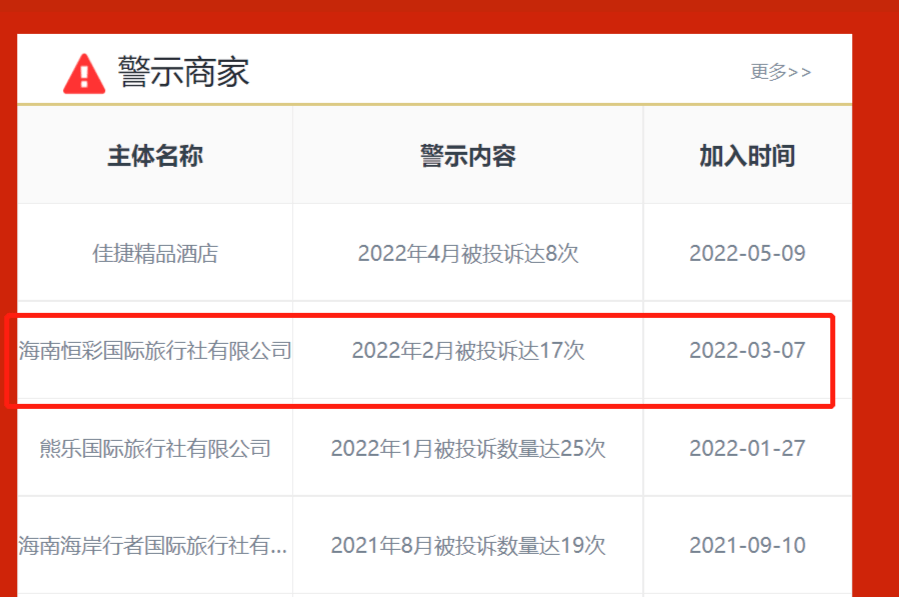
Task: Click the red page background right of table
Action: tap(876, 300)
